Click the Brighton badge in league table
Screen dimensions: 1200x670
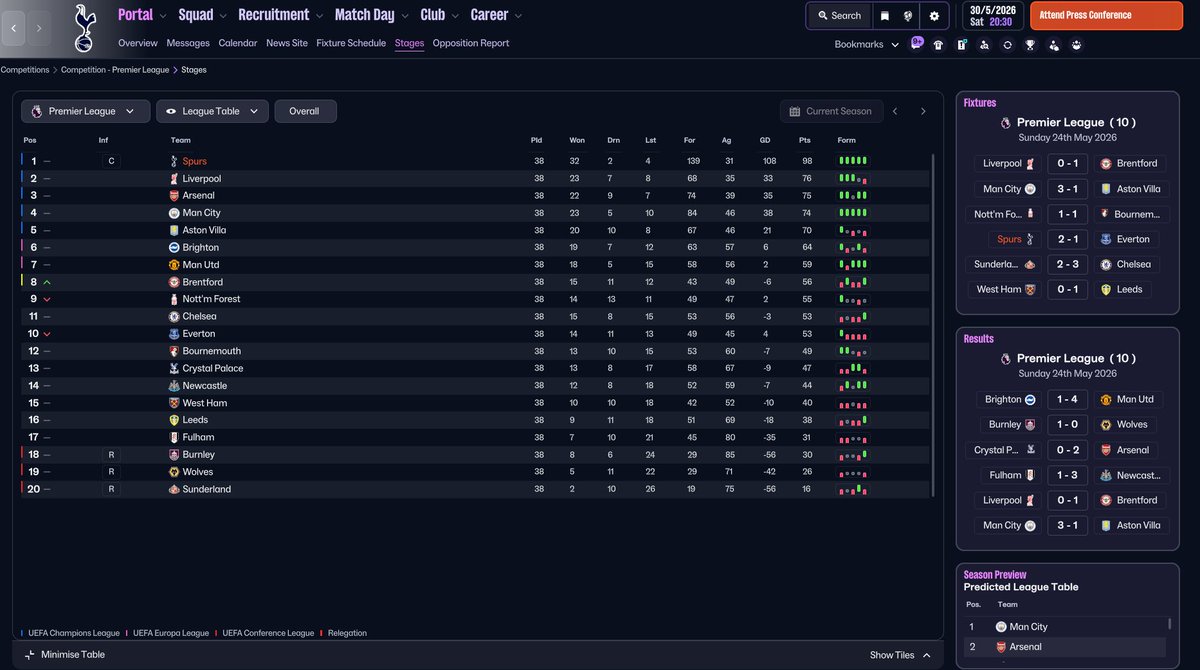pos(174,248)
